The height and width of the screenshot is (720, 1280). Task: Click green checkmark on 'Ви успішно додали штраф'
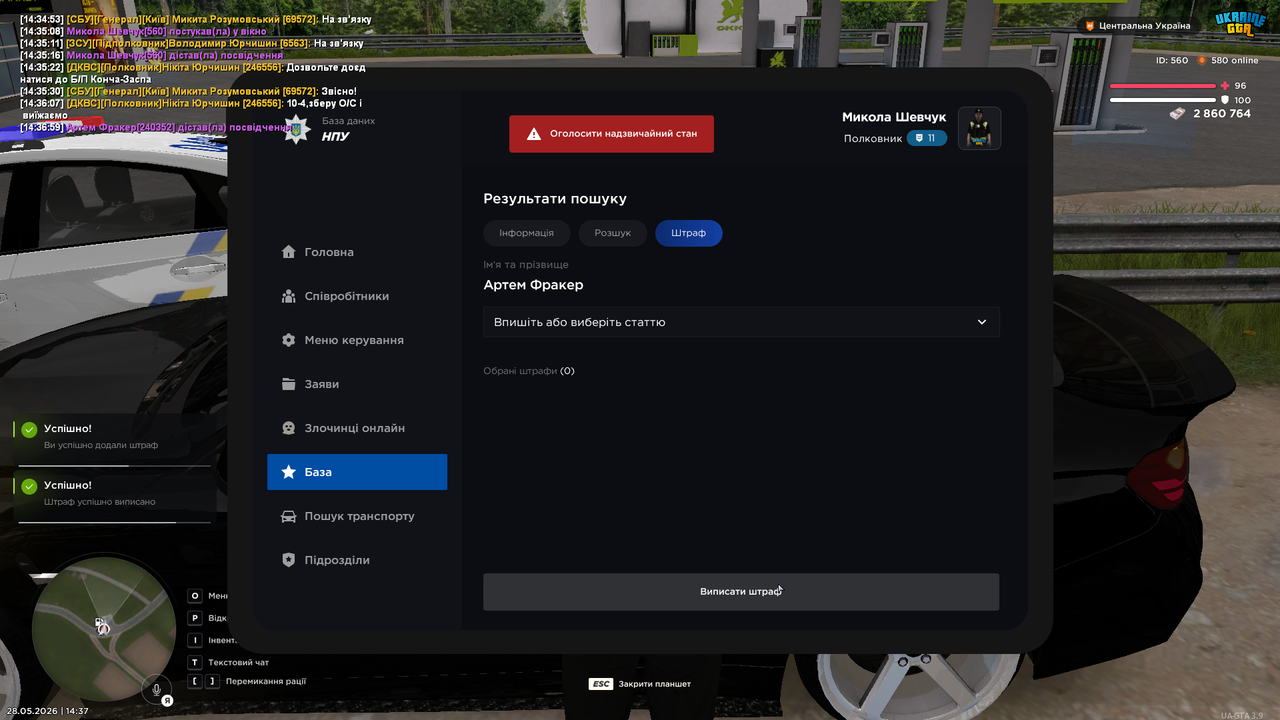pos(29,429)
